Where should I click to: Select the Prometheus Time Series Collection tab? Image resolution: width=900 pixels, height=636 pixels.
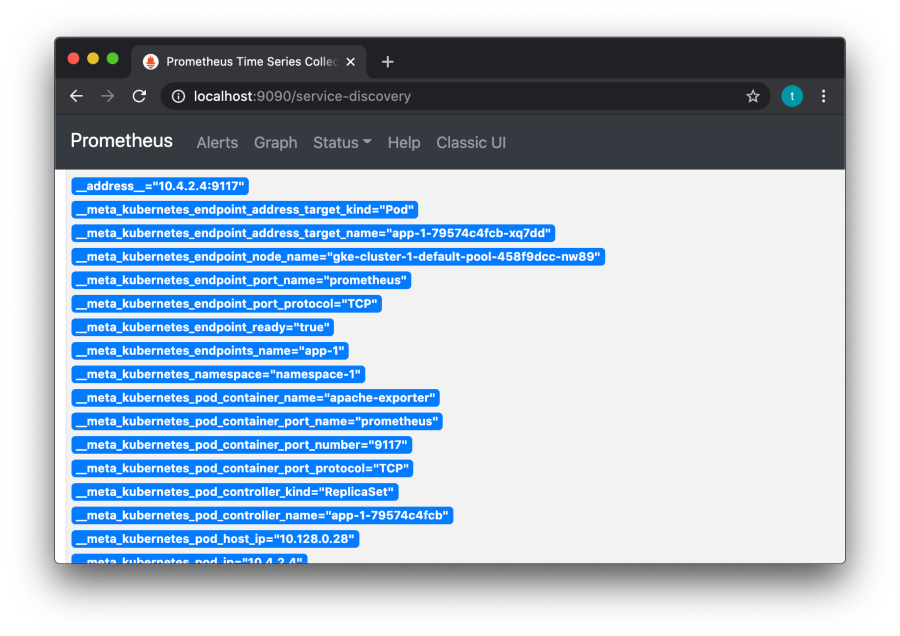point(249,62)
